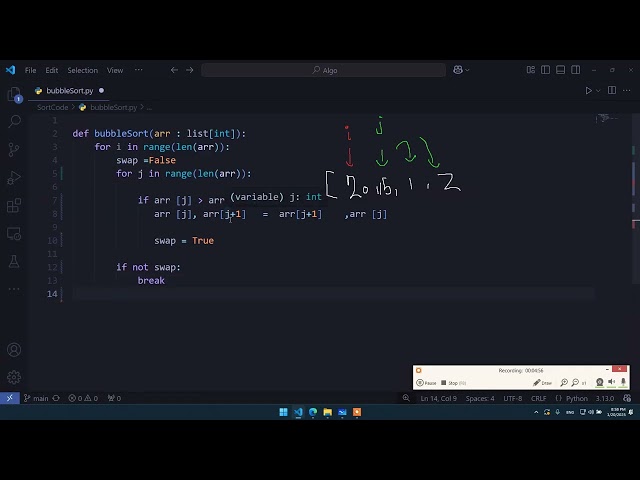This screenshot has height=480, width=640.
Task: Change end of line sequence CRLF
Action: point(538,398)
